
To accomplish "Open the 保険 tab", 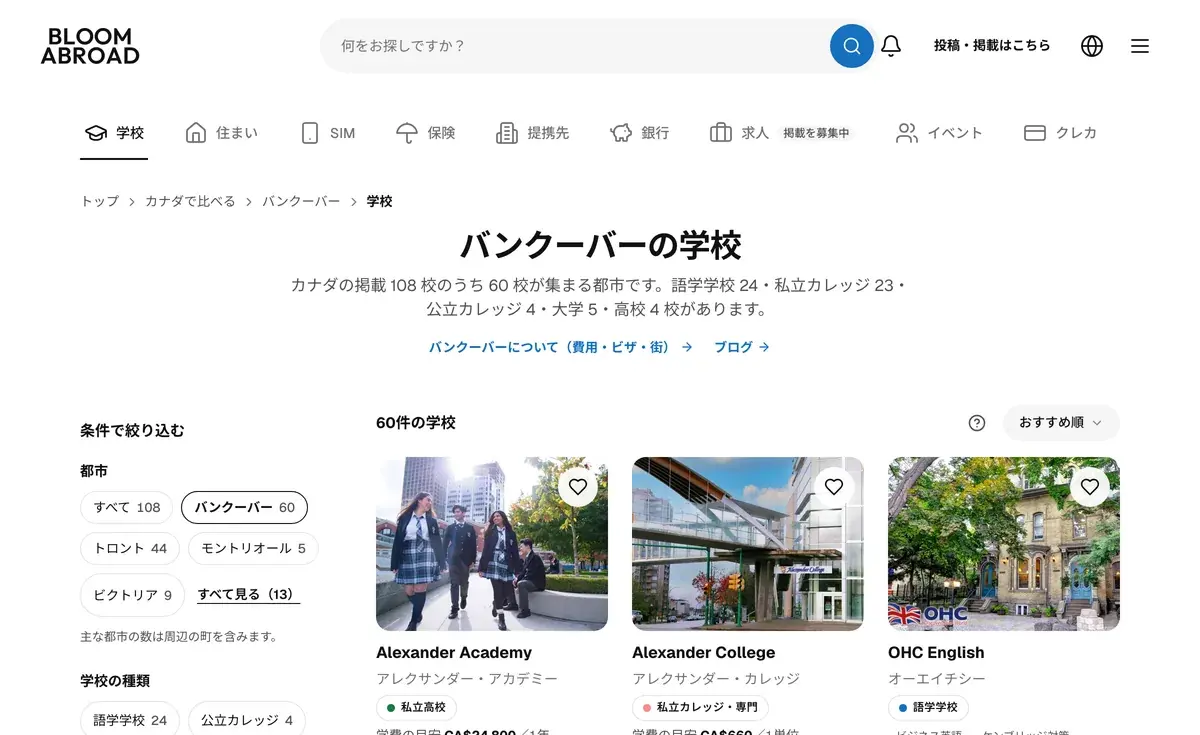I will coord(425,133).
